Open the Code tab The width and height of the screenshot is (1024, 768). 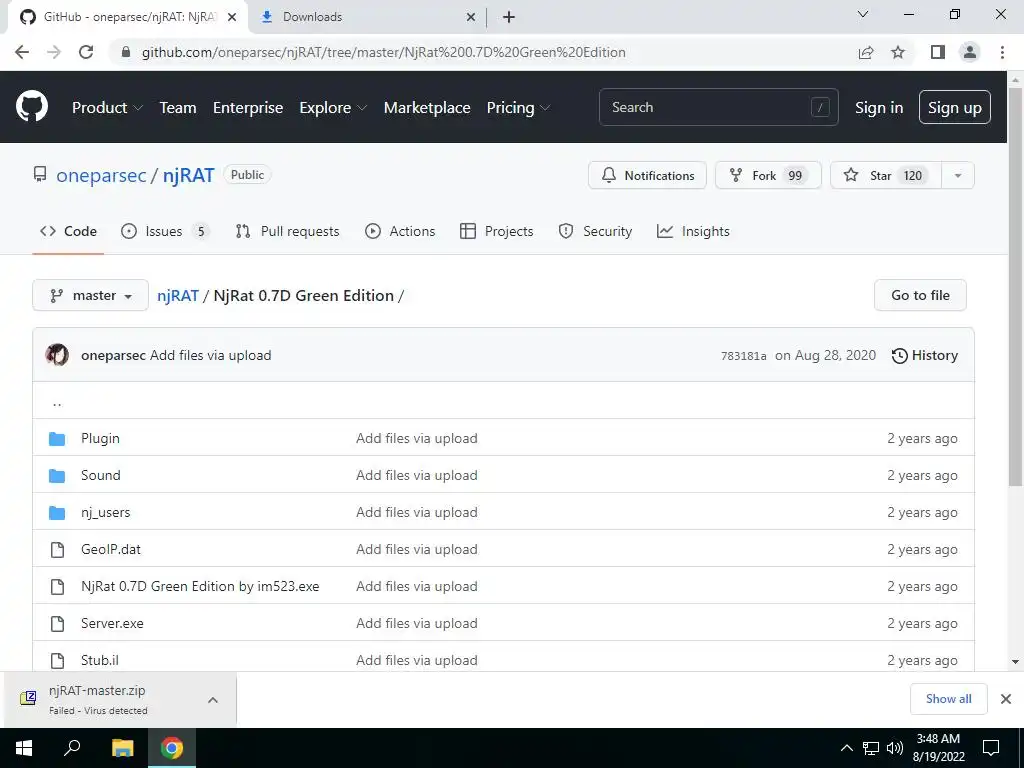68,231
